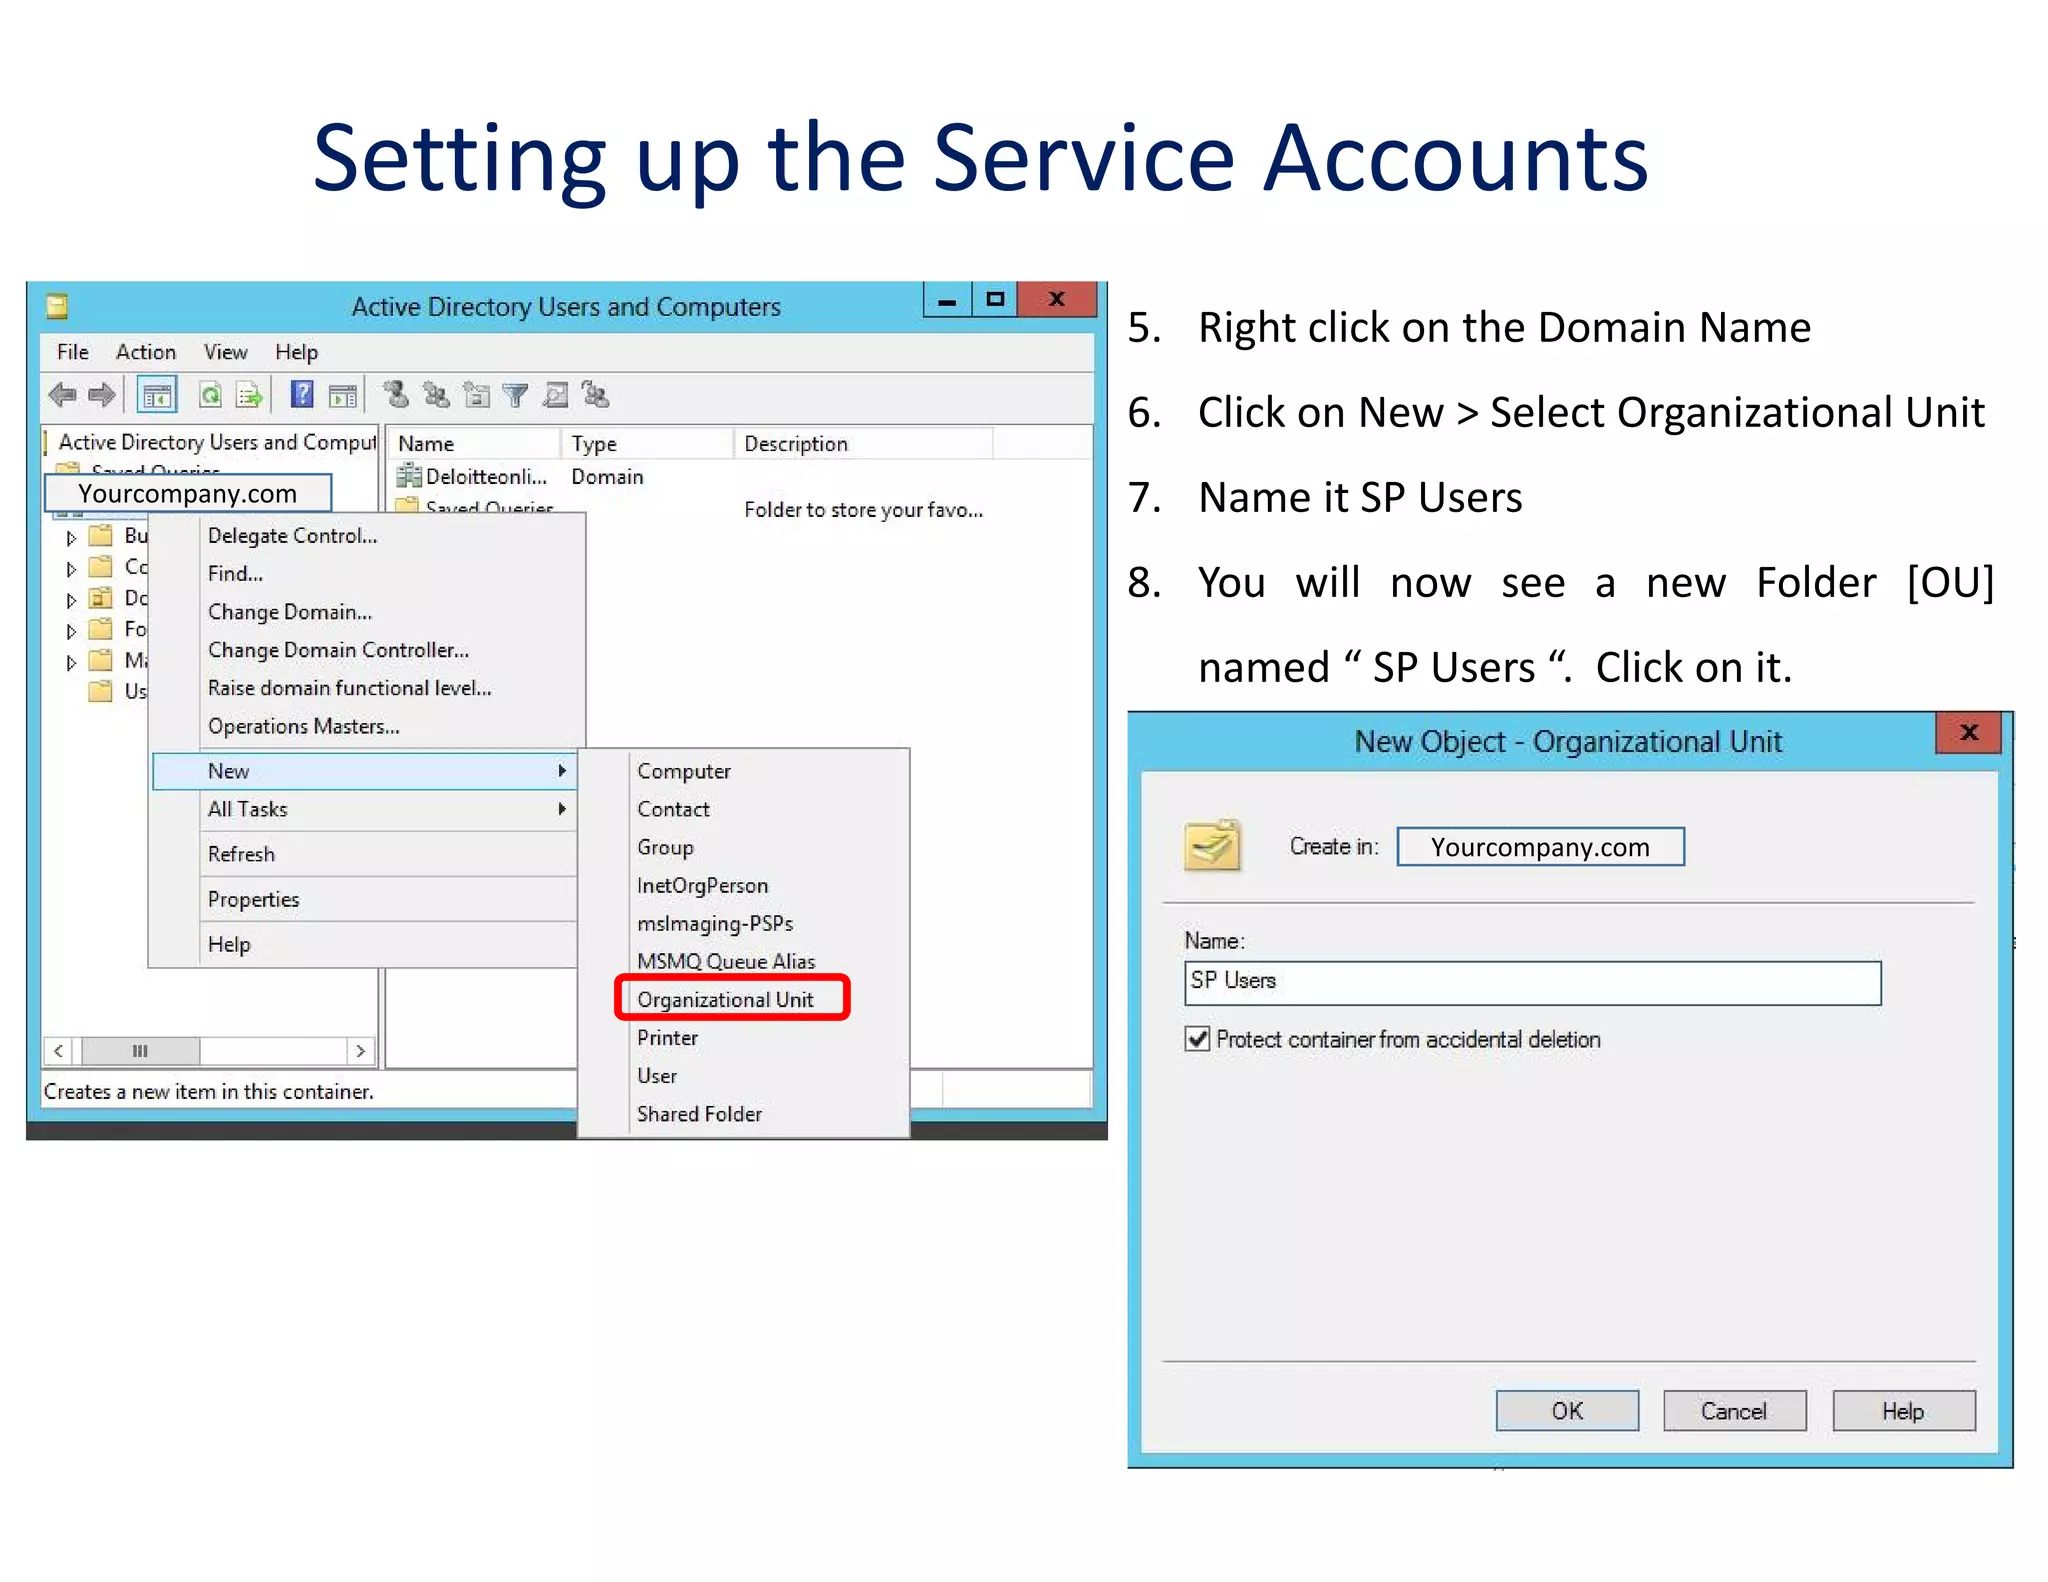
Task: Open the New submenu arrow
Action: pos(563,771)
